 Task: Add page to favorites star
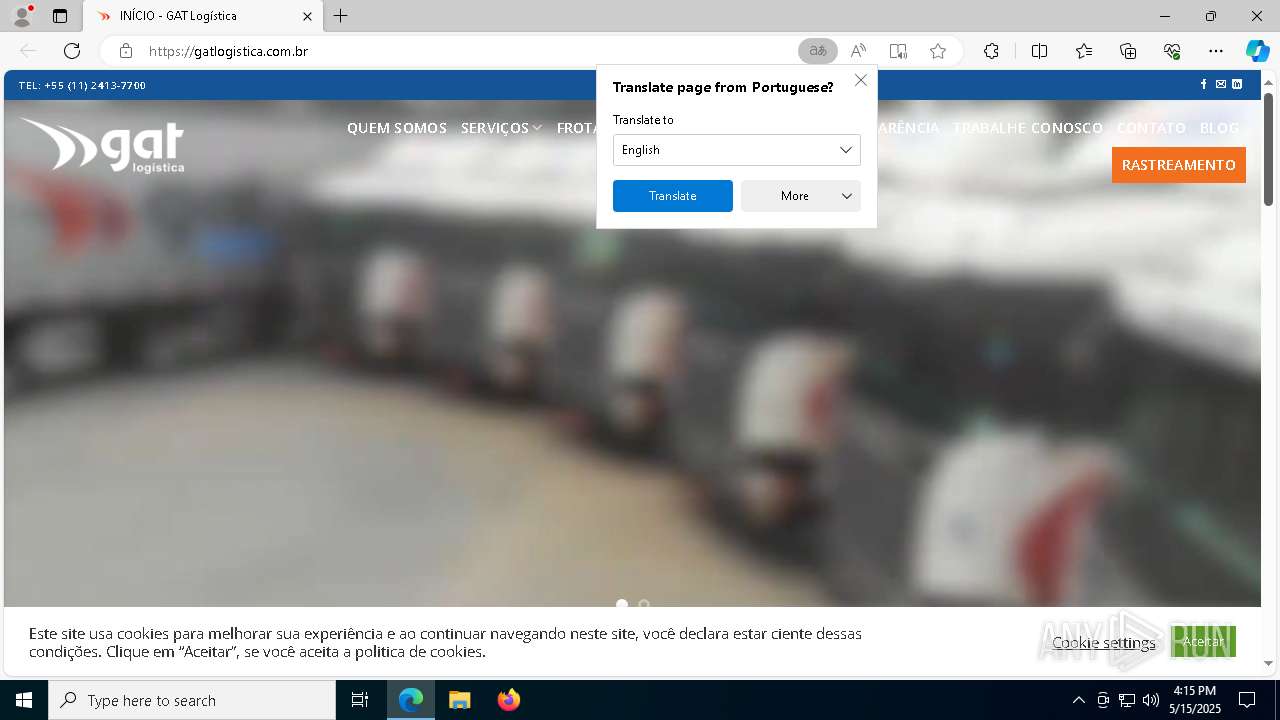coord(938,51)
